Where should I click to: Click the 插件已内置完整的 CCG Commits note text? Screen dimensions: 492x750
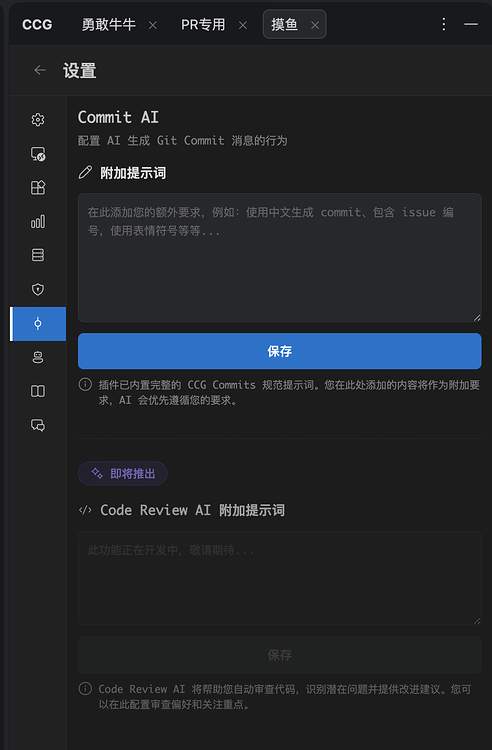click(289, 392)
